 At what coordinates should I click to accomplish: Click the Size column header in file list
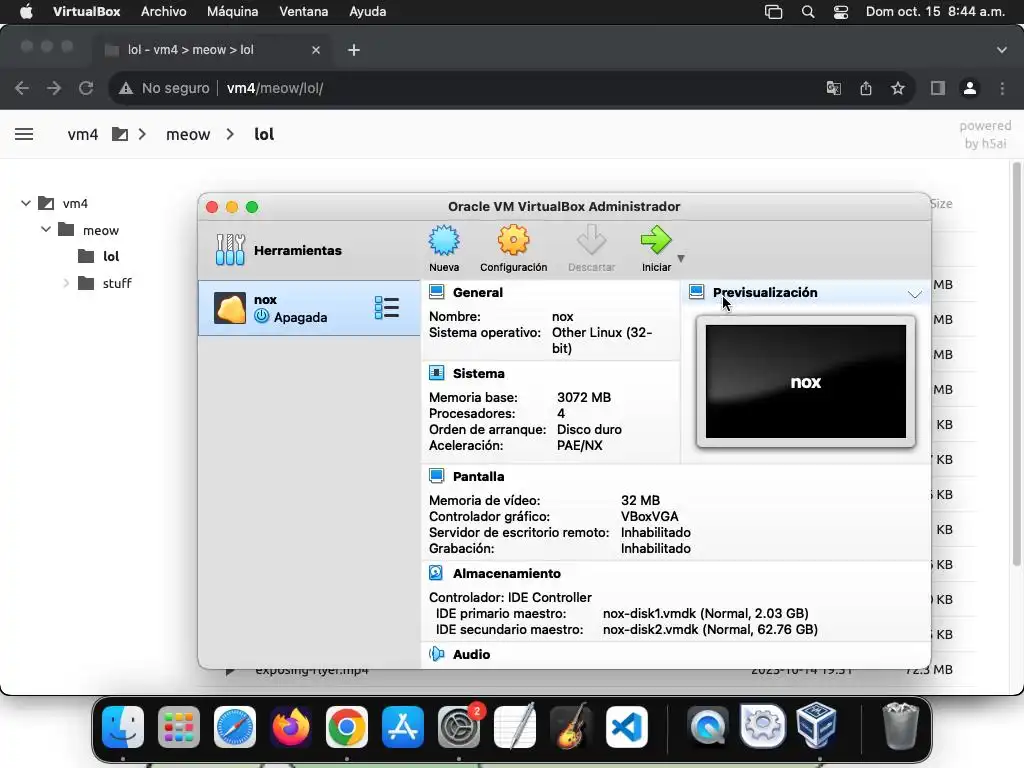[x=941, y=204]
